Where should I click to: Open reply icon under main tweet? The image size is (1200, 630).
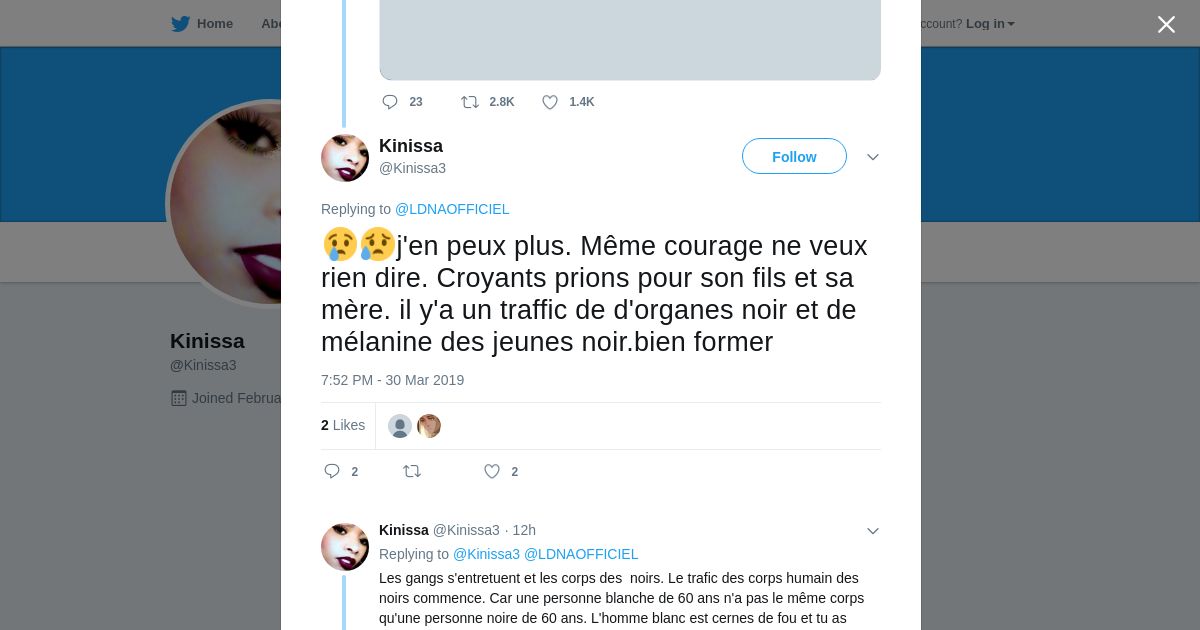[332, 471]
